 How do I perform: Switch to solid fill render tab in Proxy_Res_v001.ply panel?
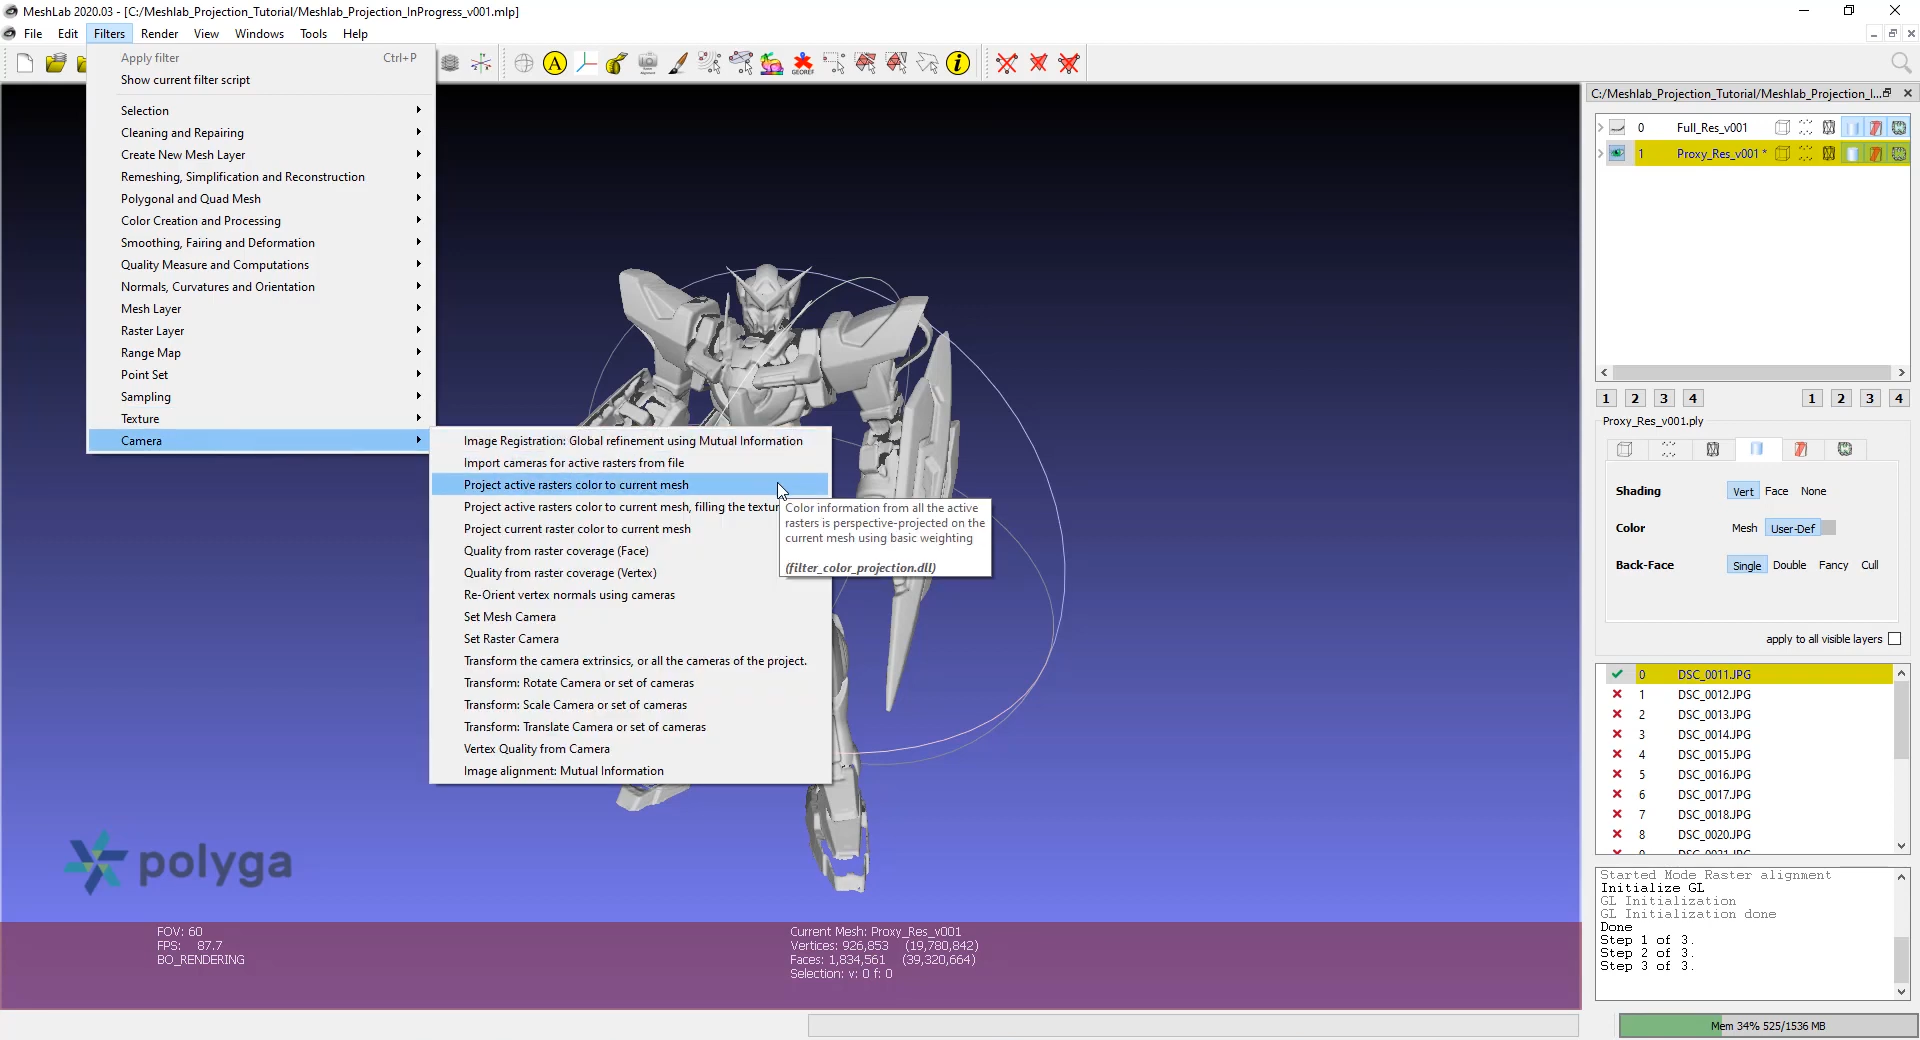coord(1757,449)
